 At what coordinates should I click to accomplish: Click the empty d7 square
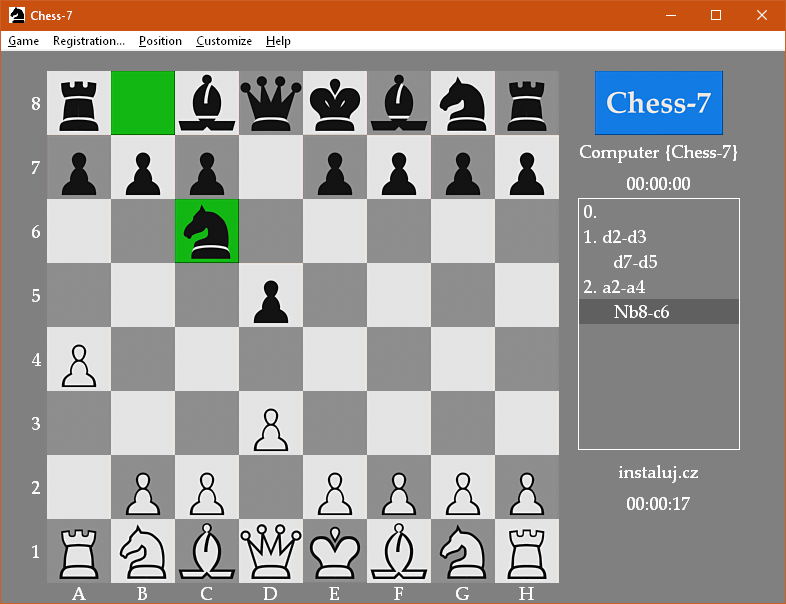(271, 167)
